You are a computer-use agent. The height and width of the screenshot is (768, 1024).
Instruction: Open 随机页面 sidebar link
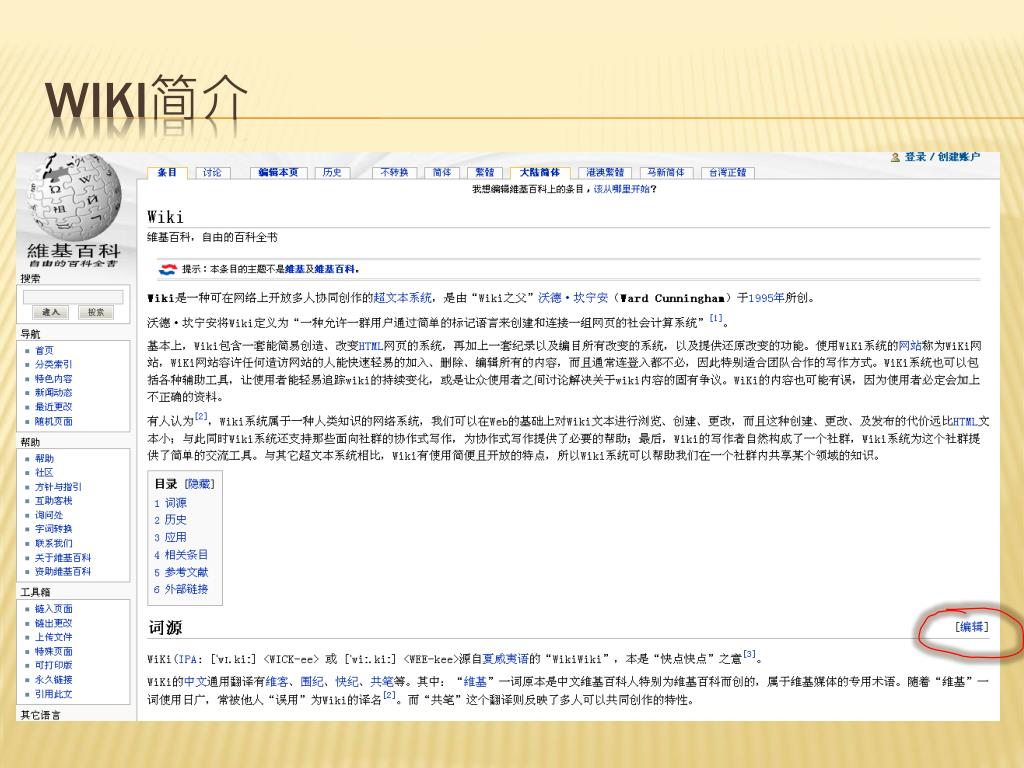(x=54, y=421)
